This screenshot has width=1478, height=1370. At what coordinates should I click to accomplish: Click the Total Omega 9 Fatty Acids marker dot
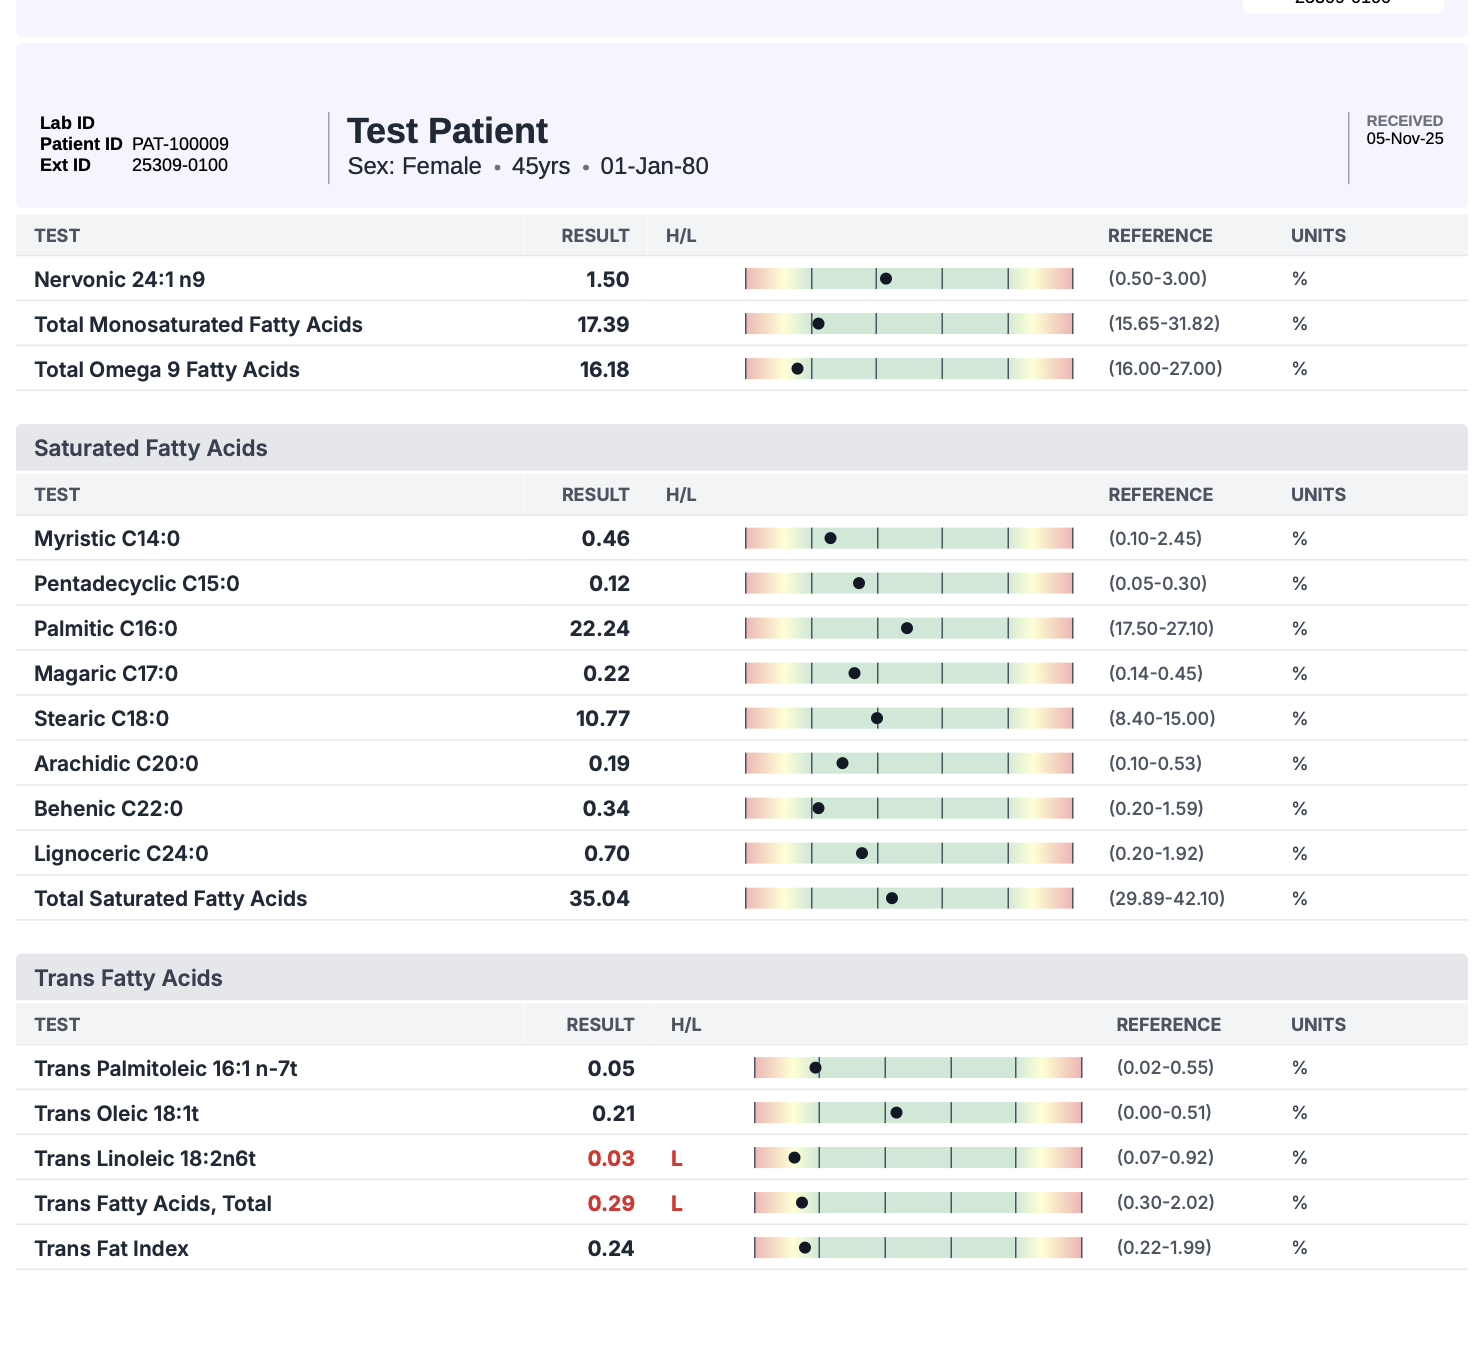pos(797,369)
